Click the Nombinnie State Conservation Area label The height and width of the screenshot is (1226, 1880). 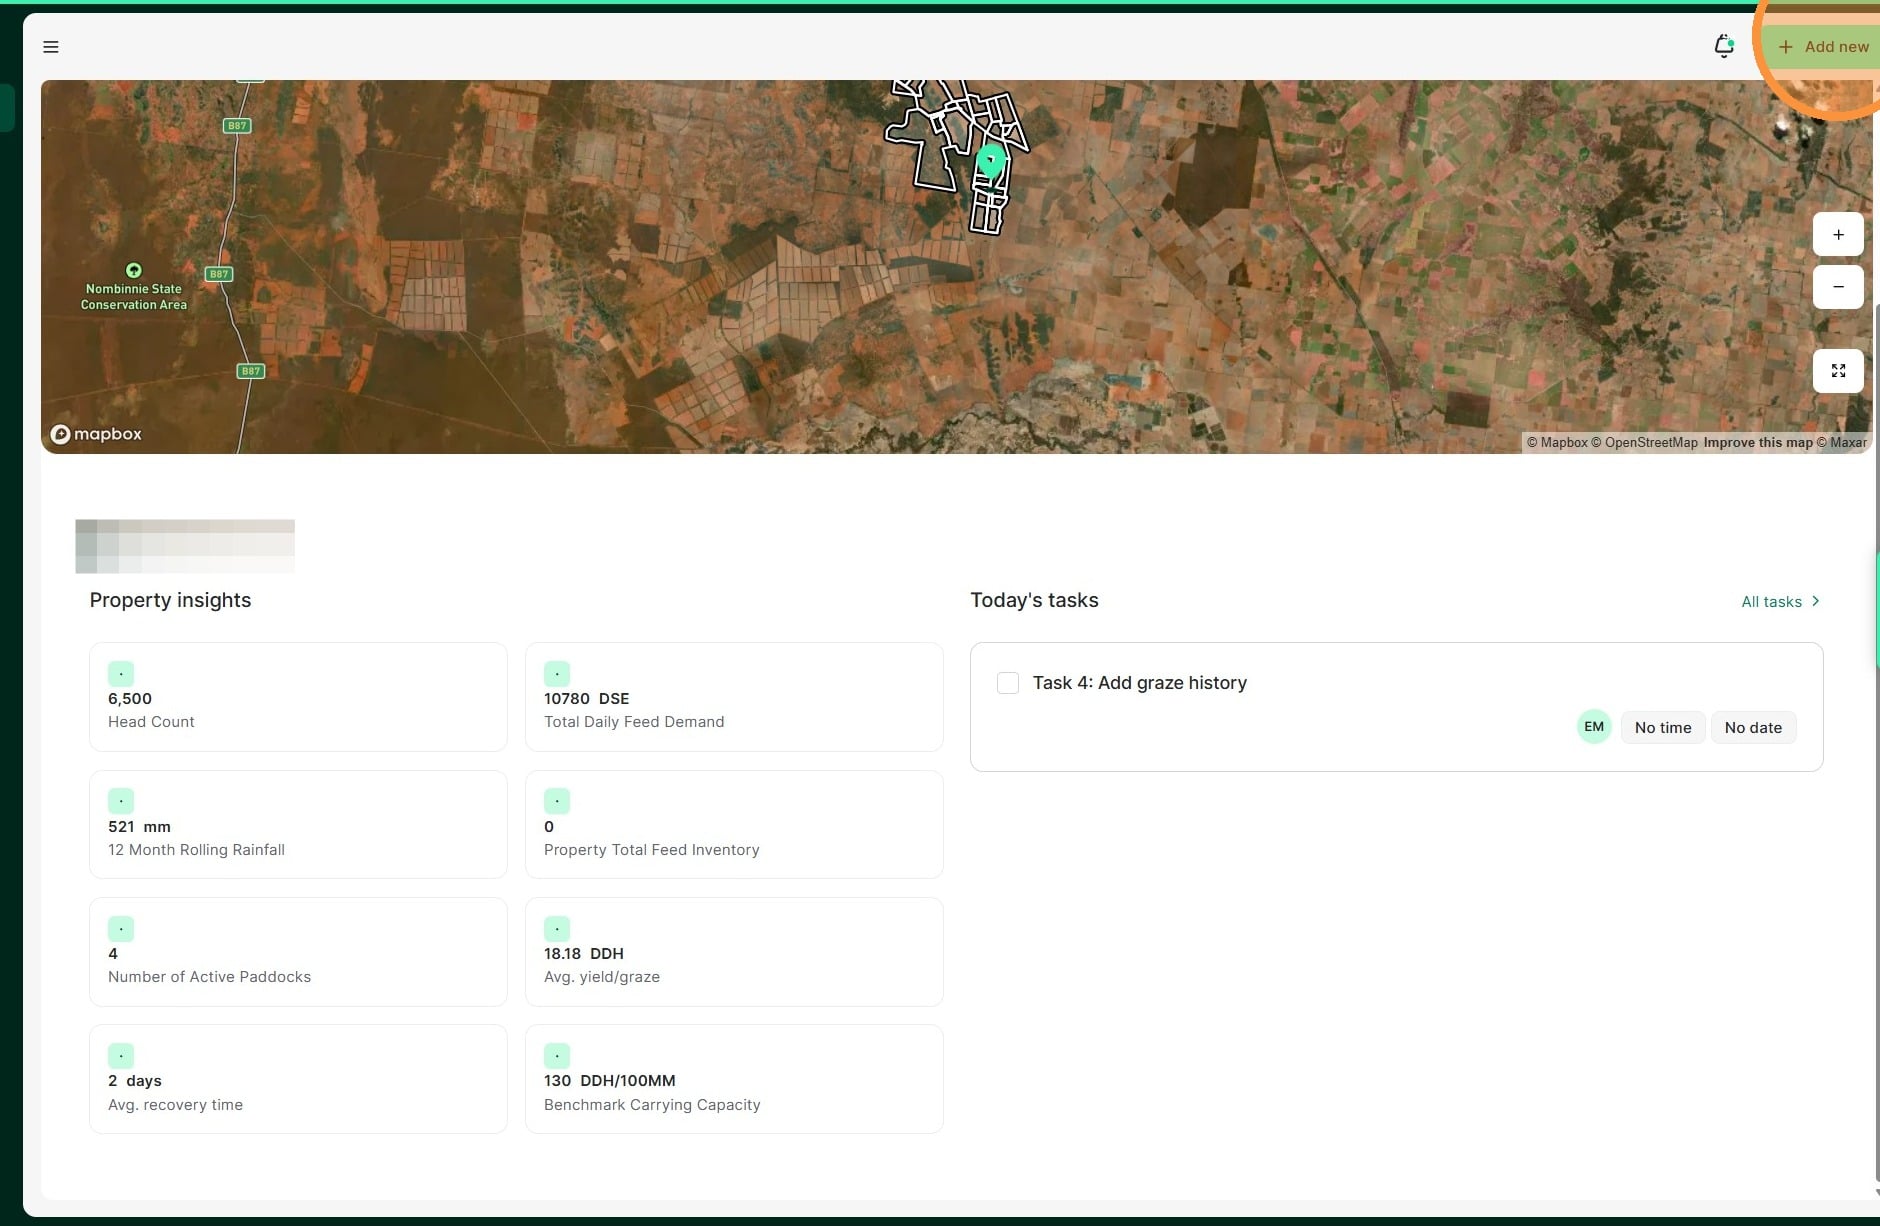pos(134,296)
